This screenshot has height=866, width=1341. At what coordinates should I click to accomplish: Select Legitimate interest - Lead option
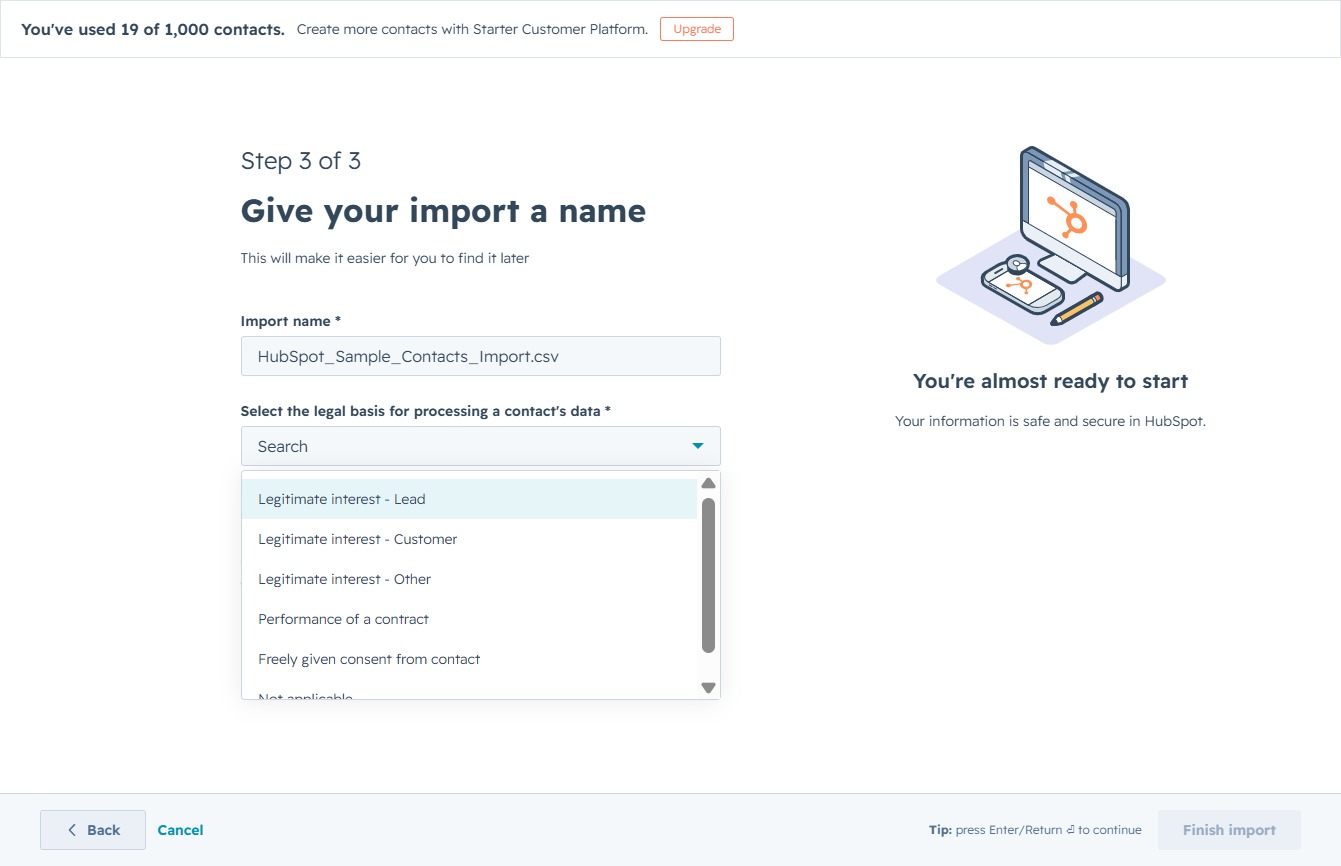[469, 499]
